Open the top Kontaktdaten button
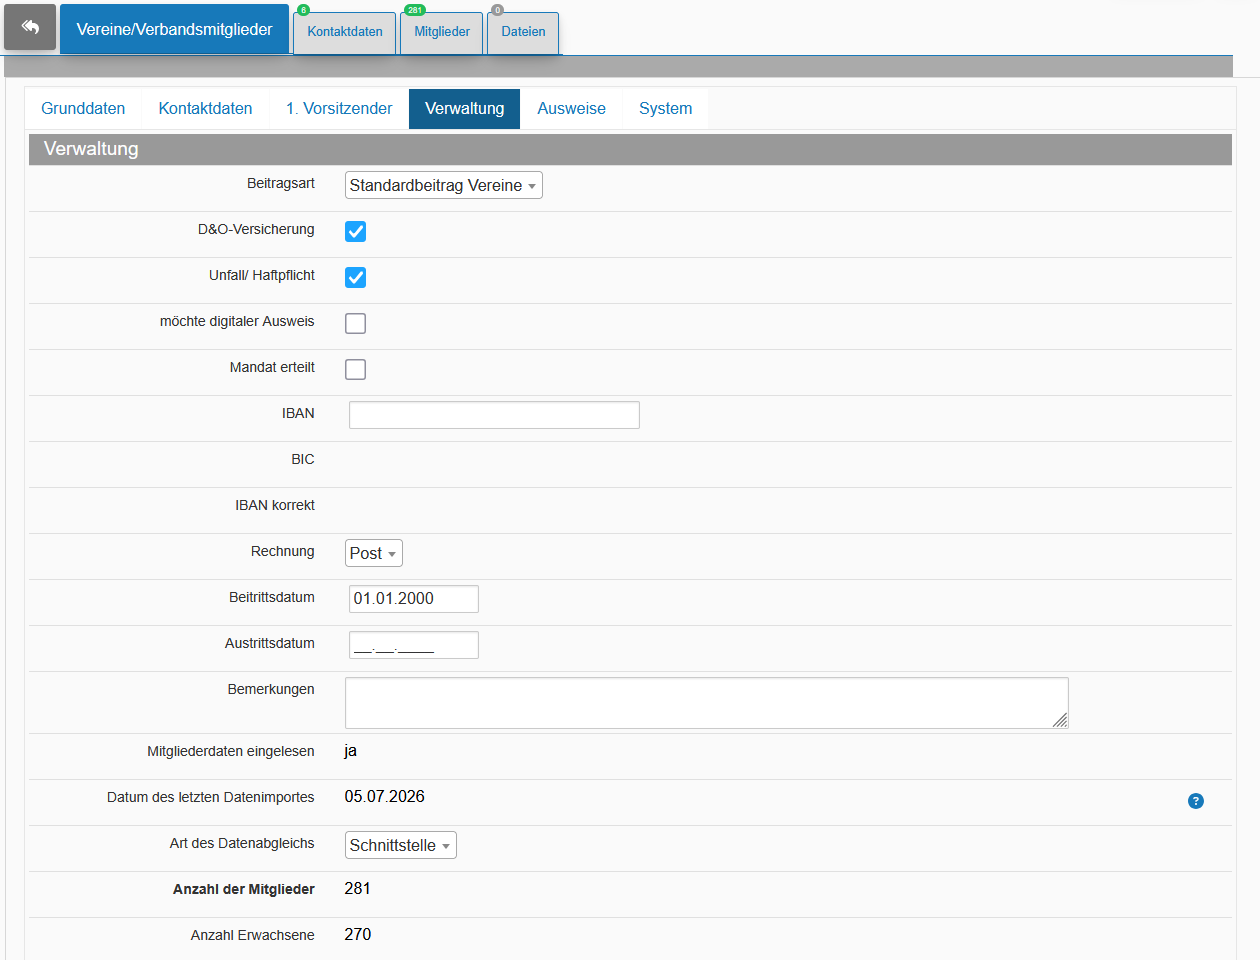The height and width of the screenshot is (960, 1260). pos(345,32)
